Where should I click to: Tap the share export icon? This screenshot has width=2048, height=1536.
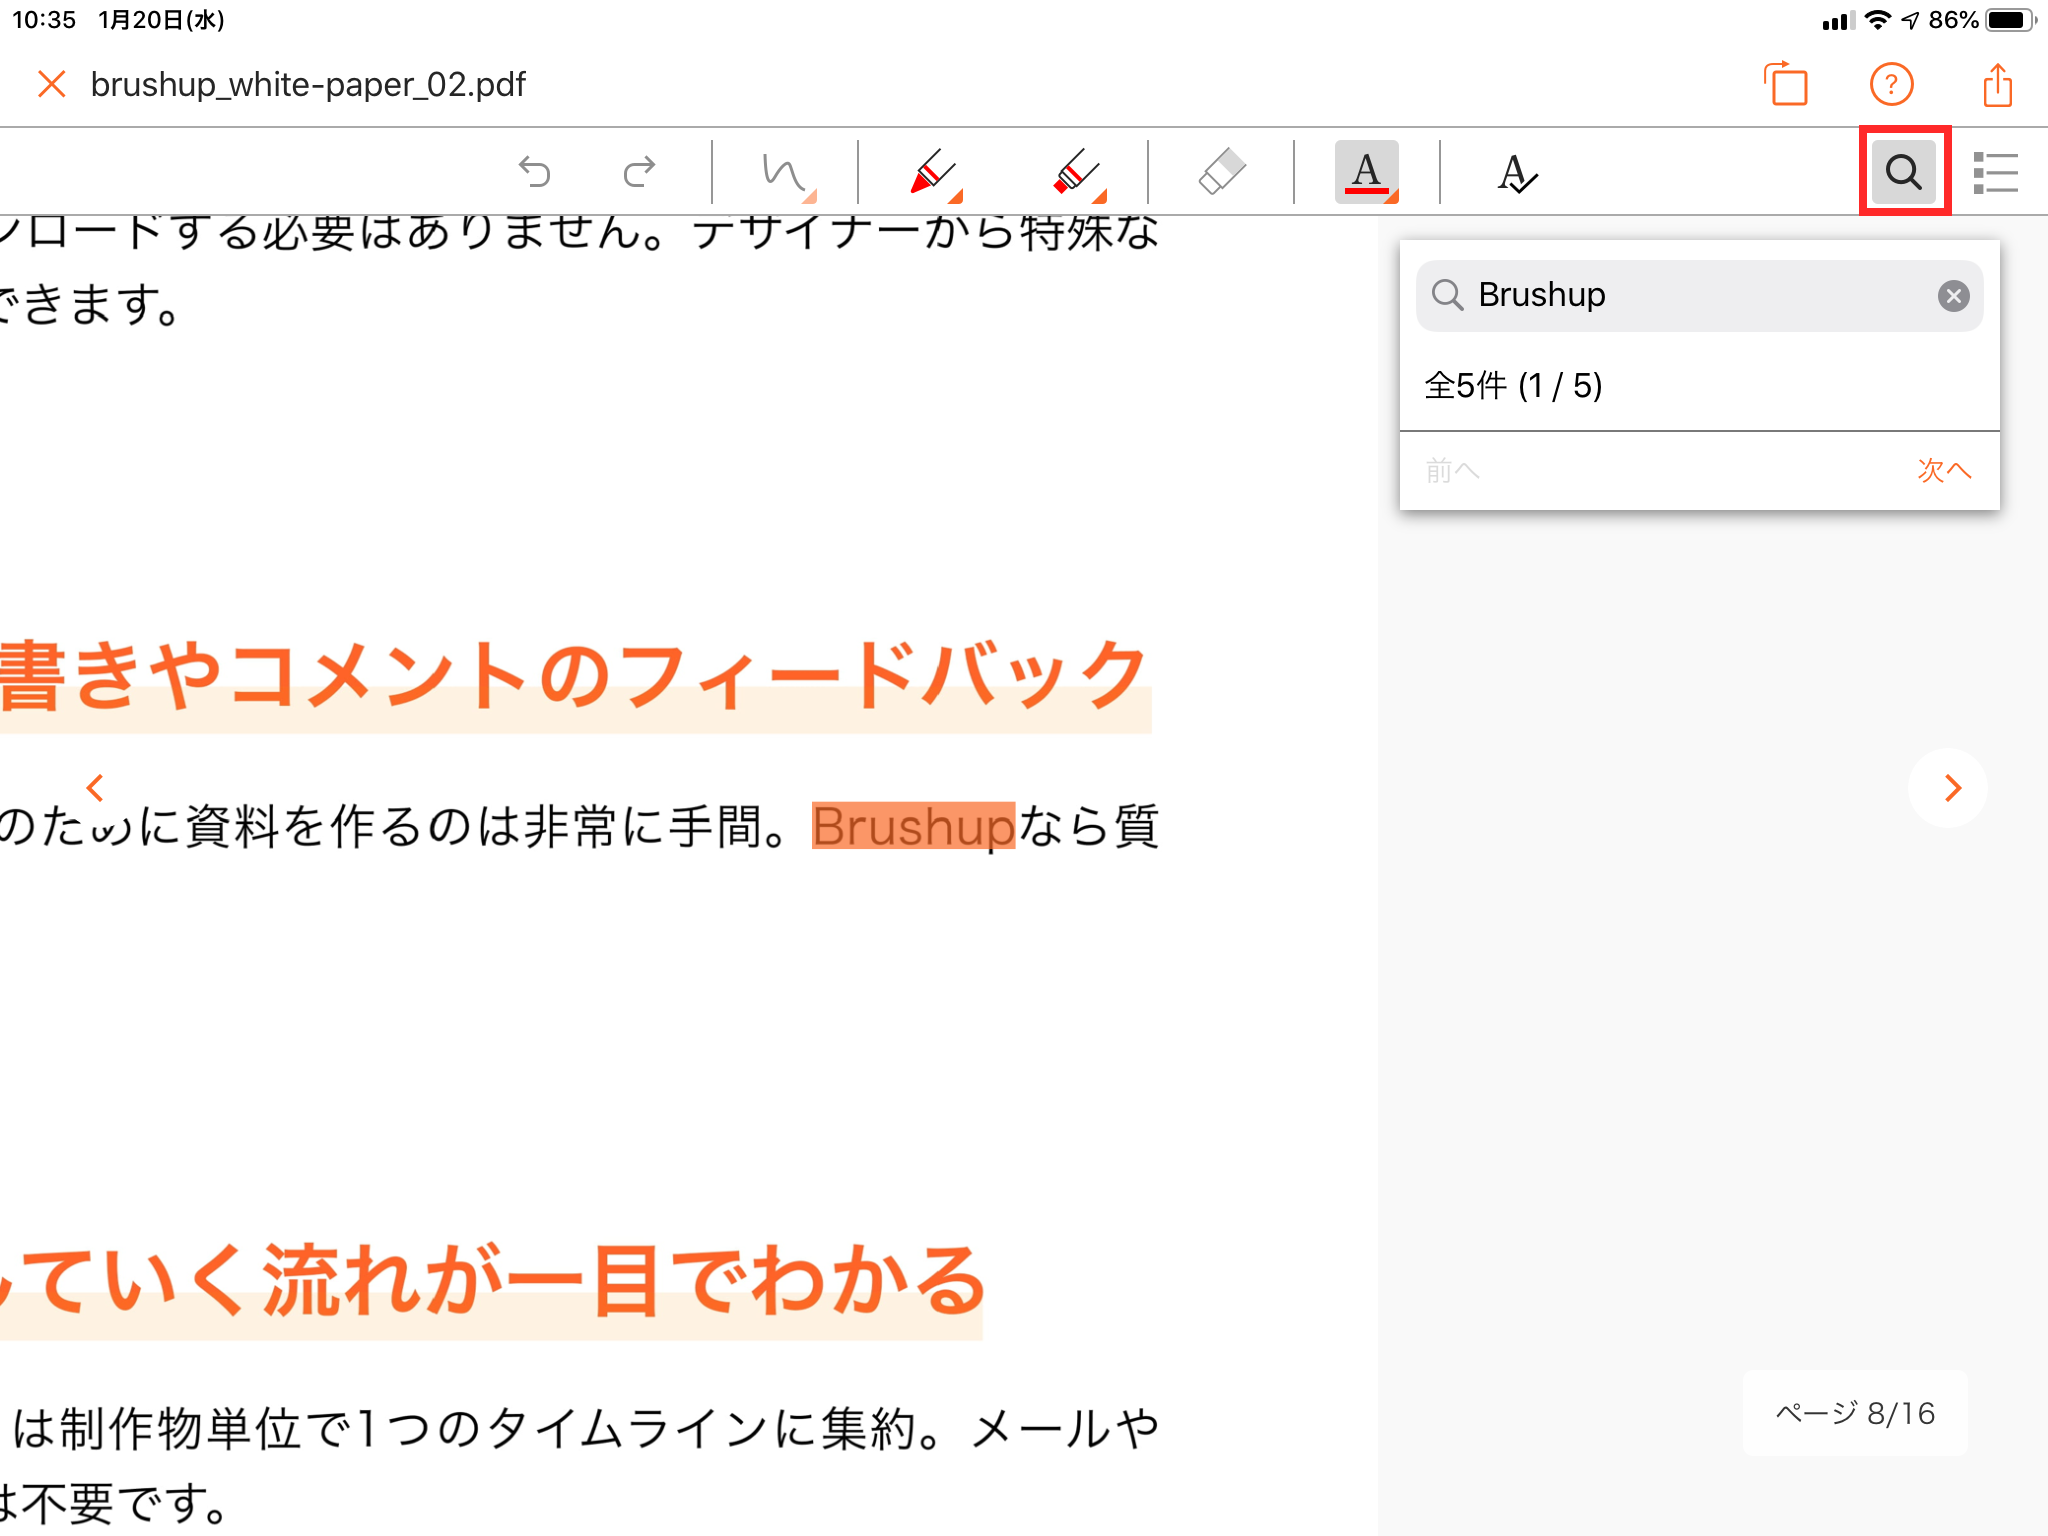(1997, 85)
